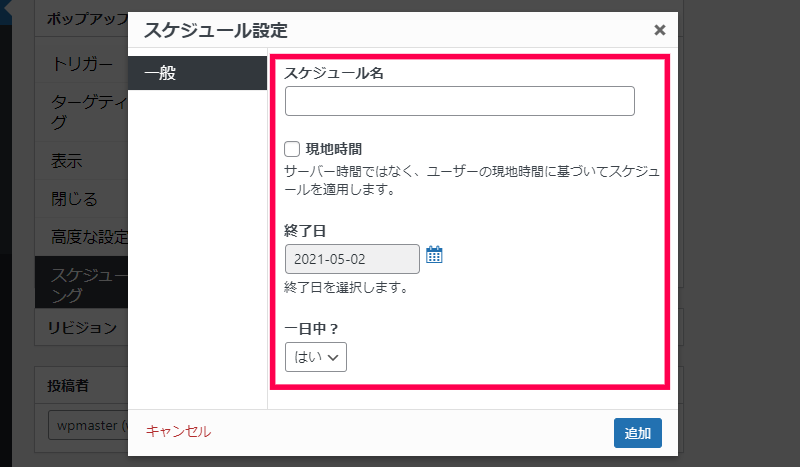Click the 一日中？ label
The height and width of the screenshot is (467, 800).
(x=312, y=328)
